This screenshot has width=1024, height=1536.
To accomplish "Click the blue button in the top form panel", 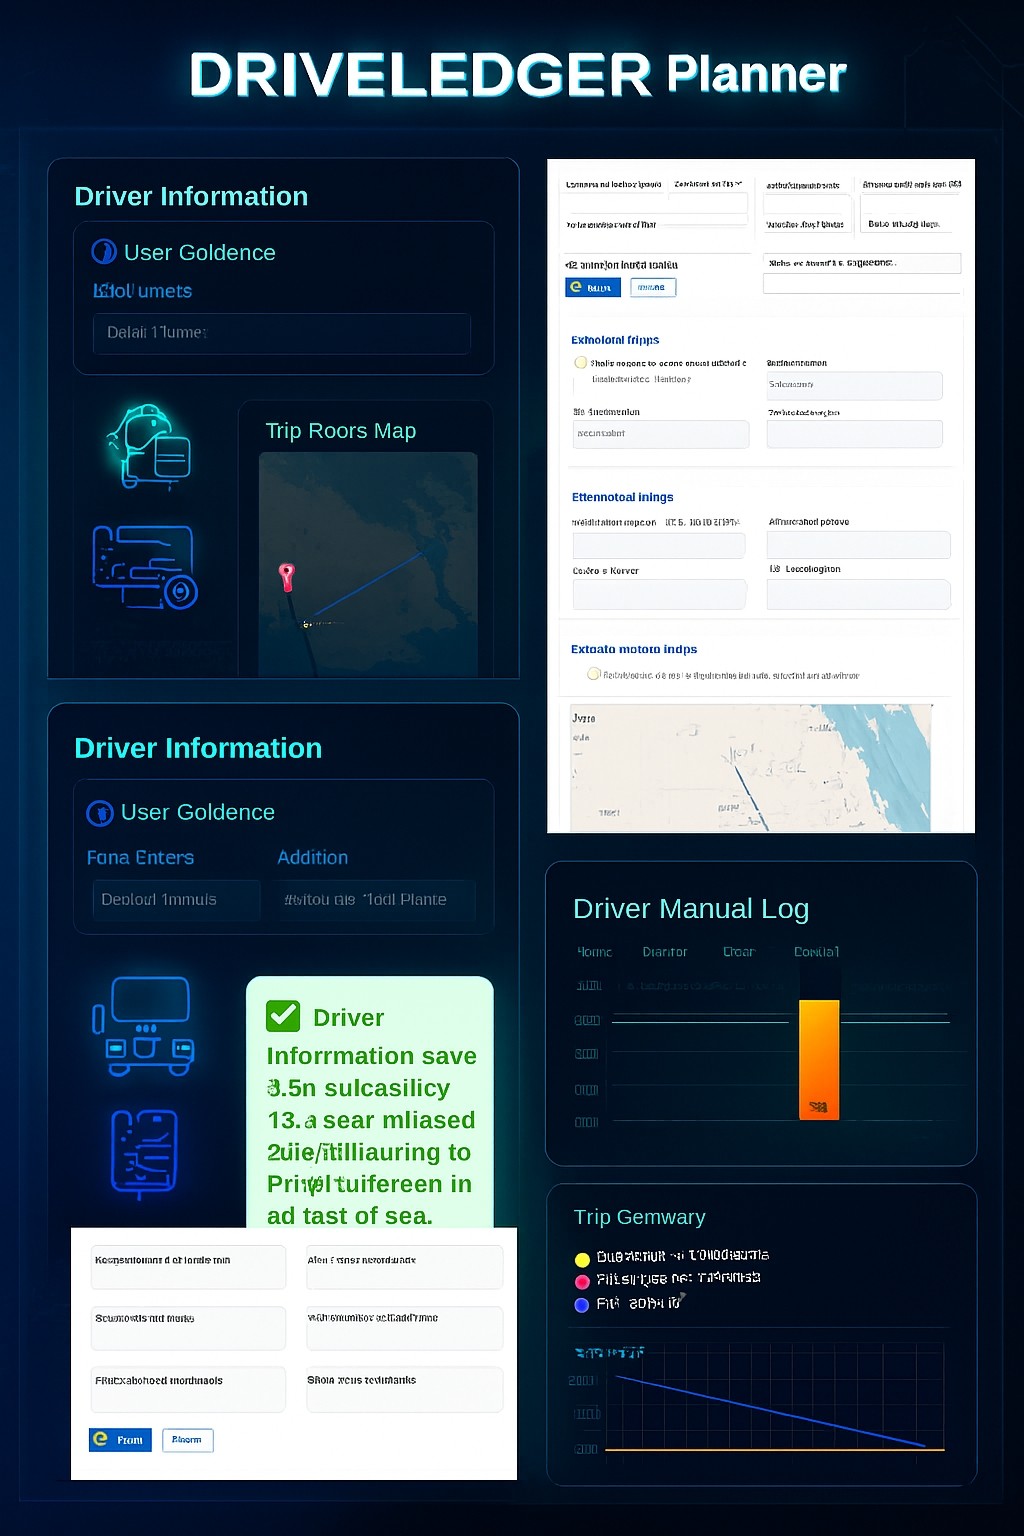I will (x=593, y=287).
